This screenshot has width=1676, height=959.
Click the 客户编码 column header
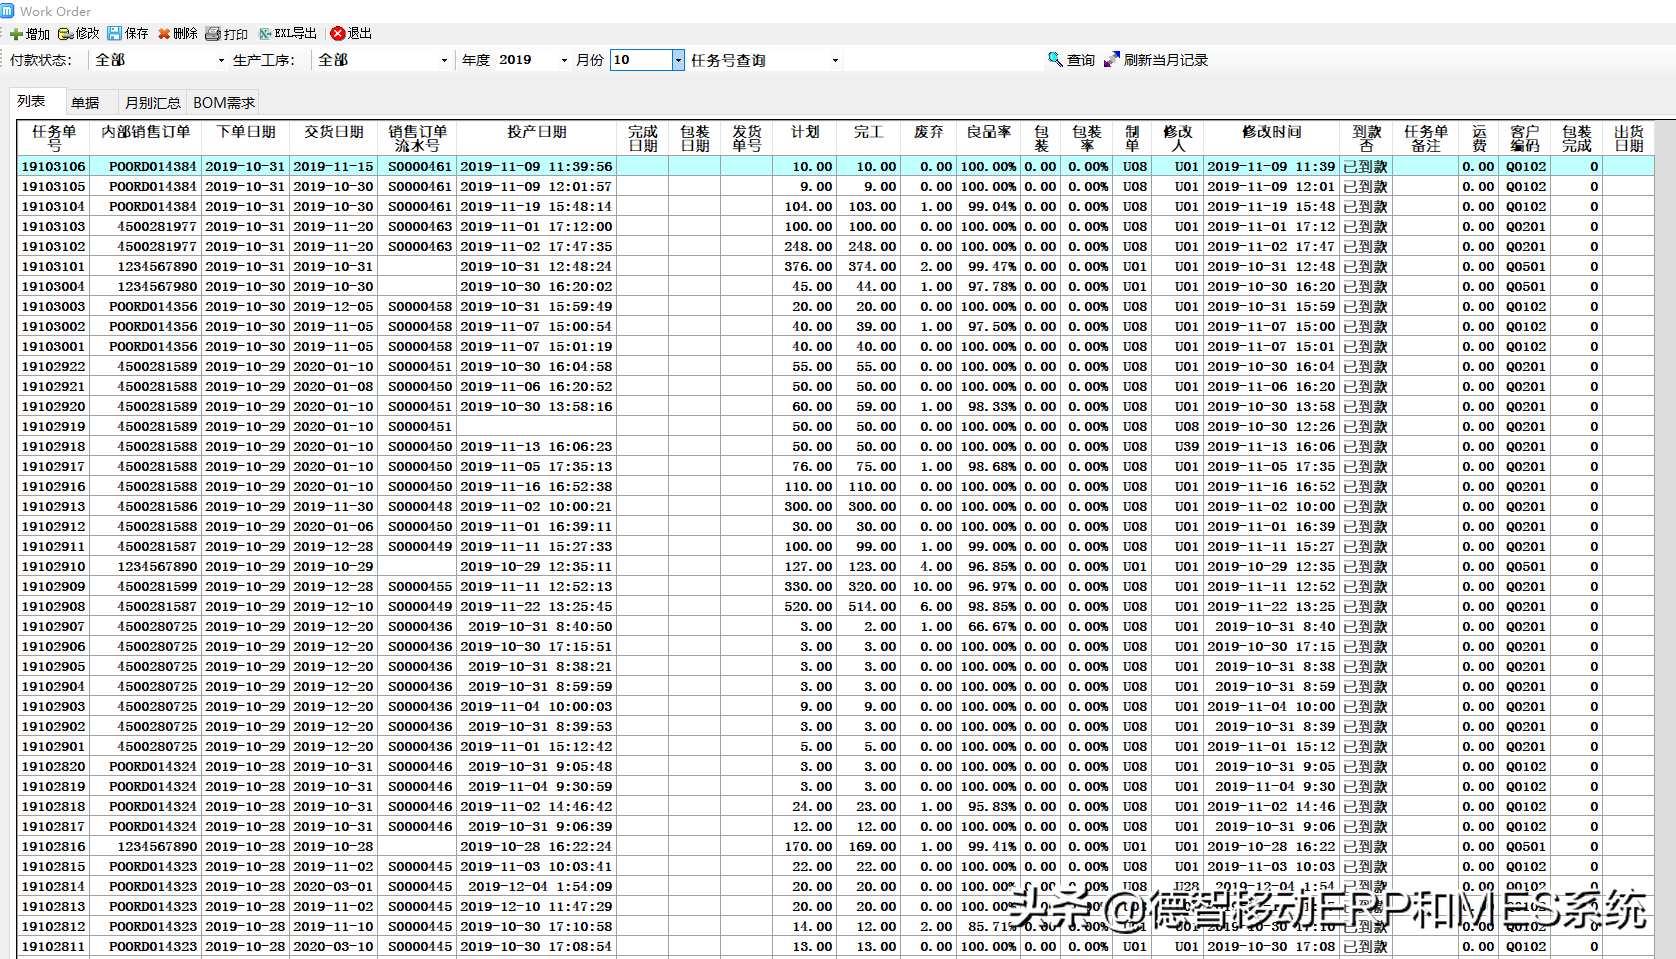click(1525, 138)
